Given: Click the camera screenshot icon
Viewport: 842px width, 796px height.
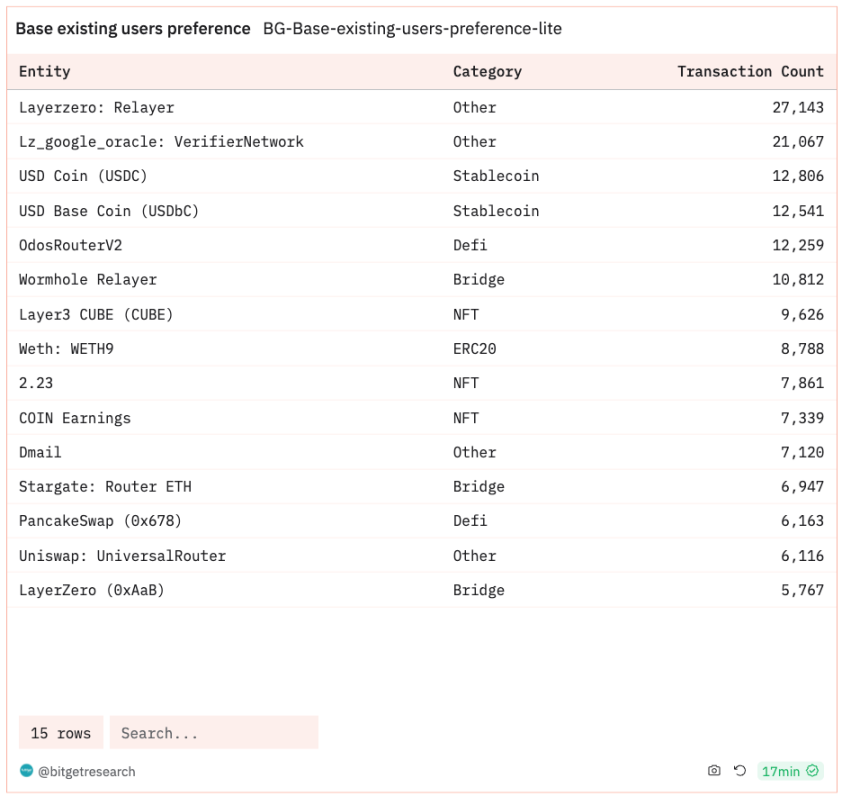Looking at the screenshot, I should click(x=714, y=771).
